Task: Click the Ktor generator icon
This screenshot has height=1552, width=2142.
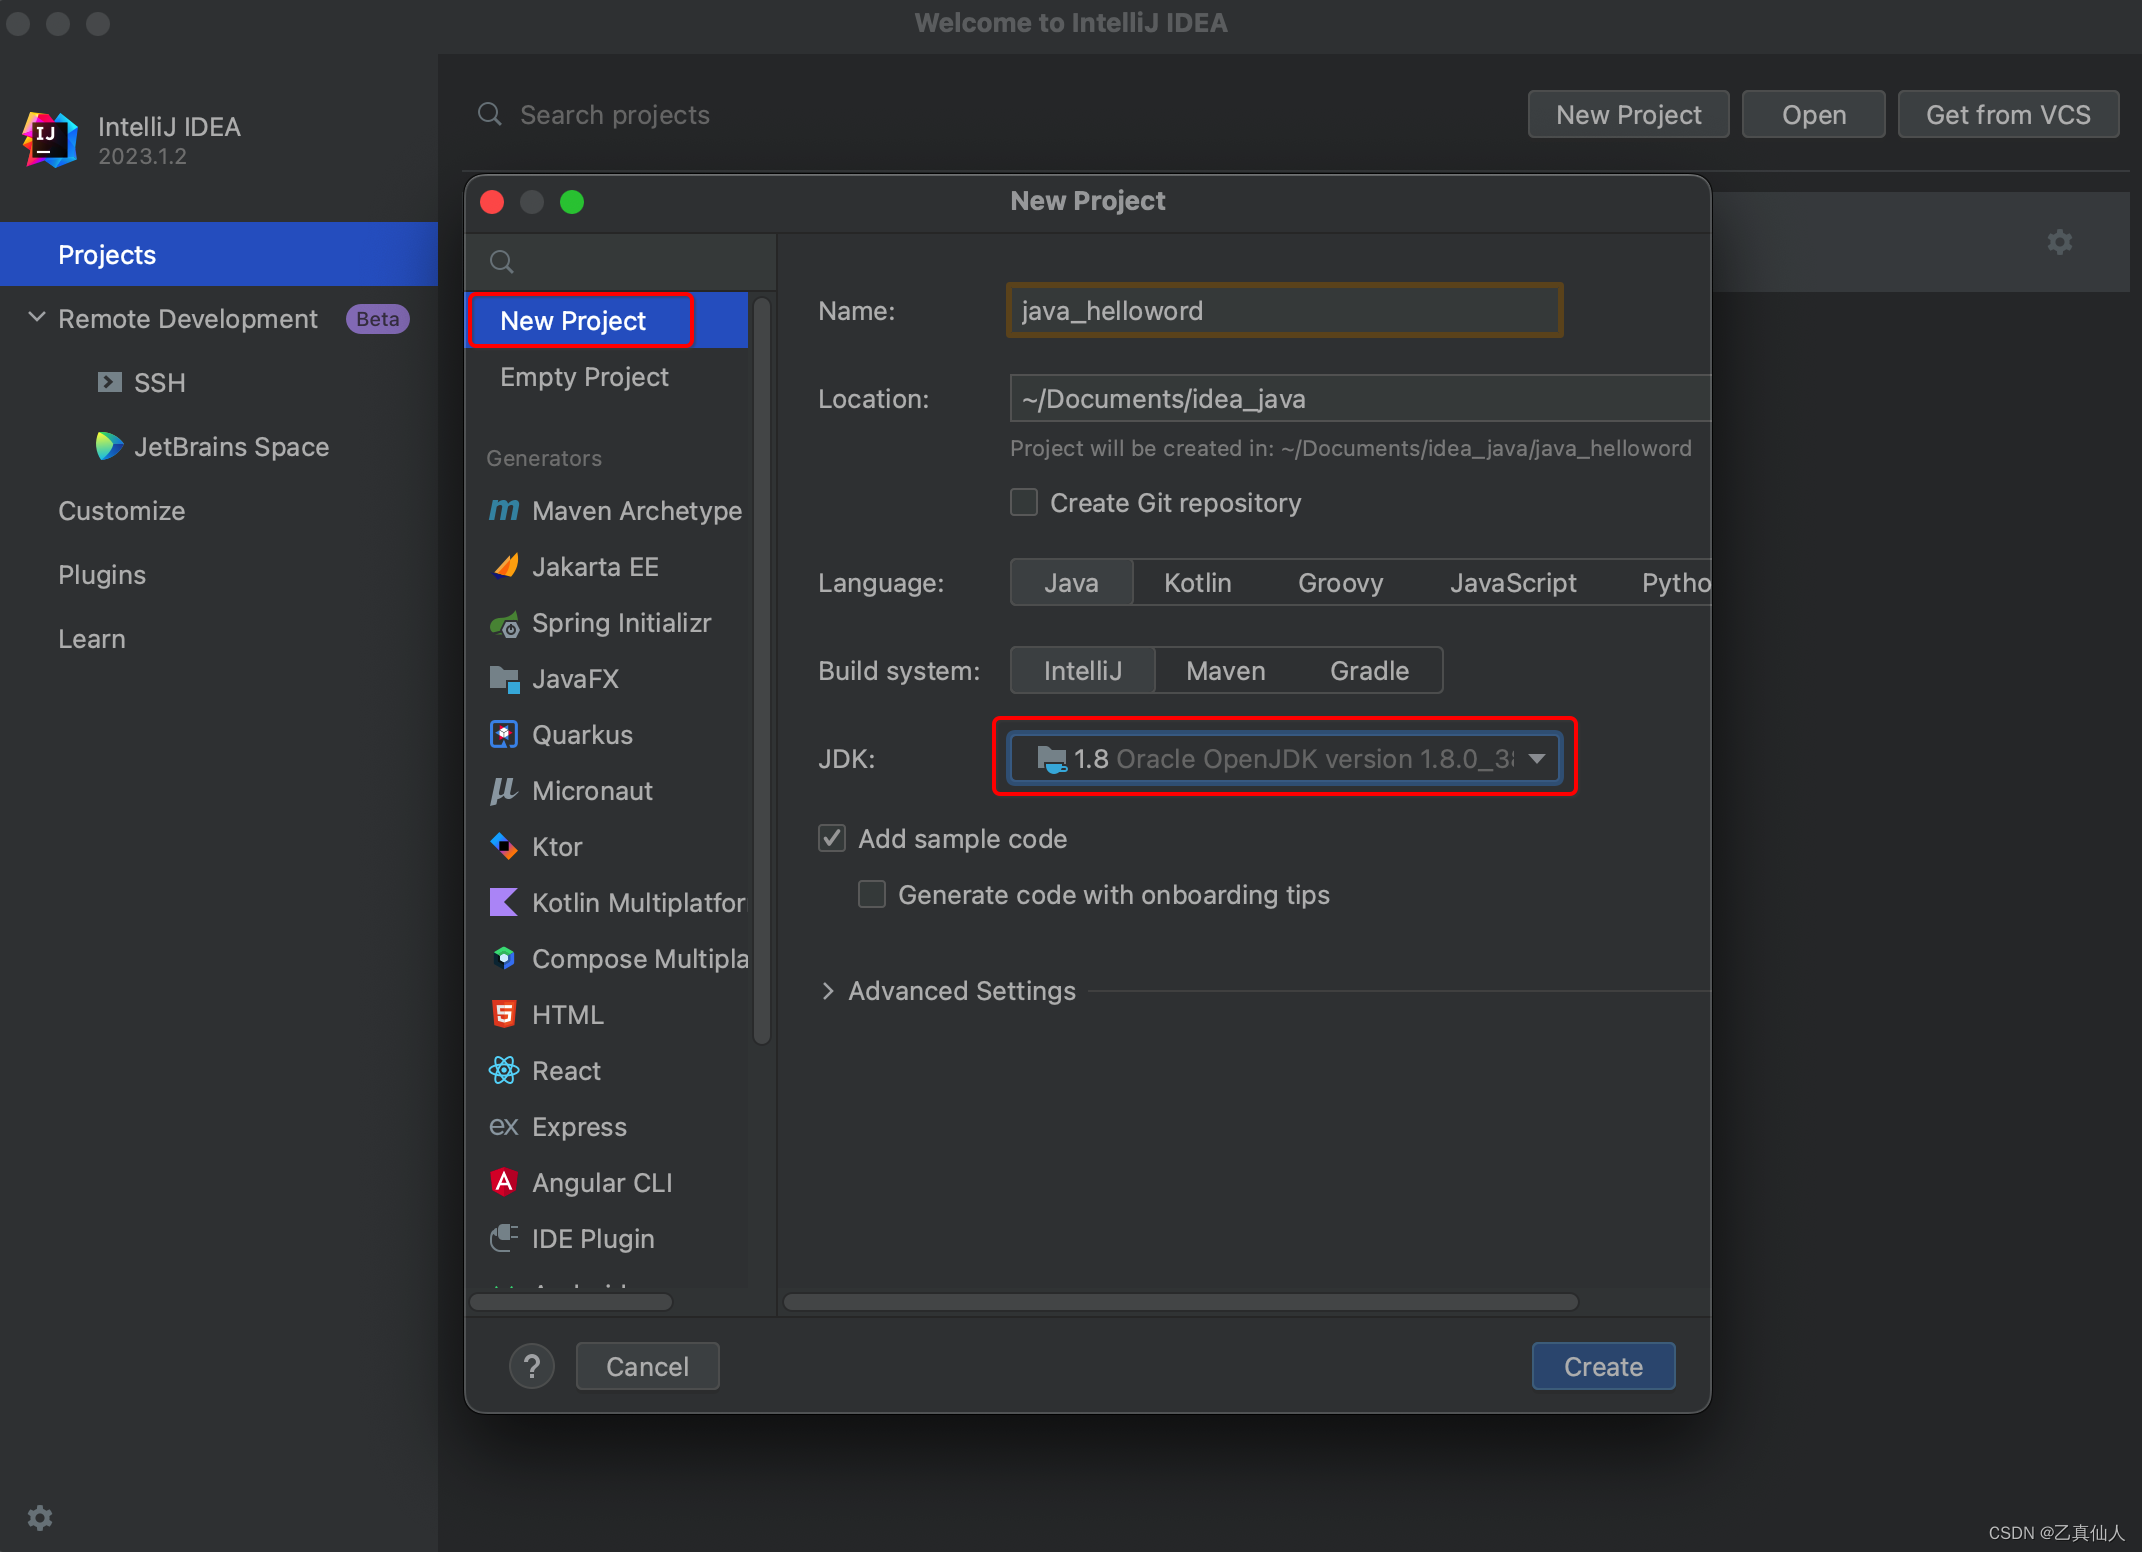Action: click(x=504, y=847)
